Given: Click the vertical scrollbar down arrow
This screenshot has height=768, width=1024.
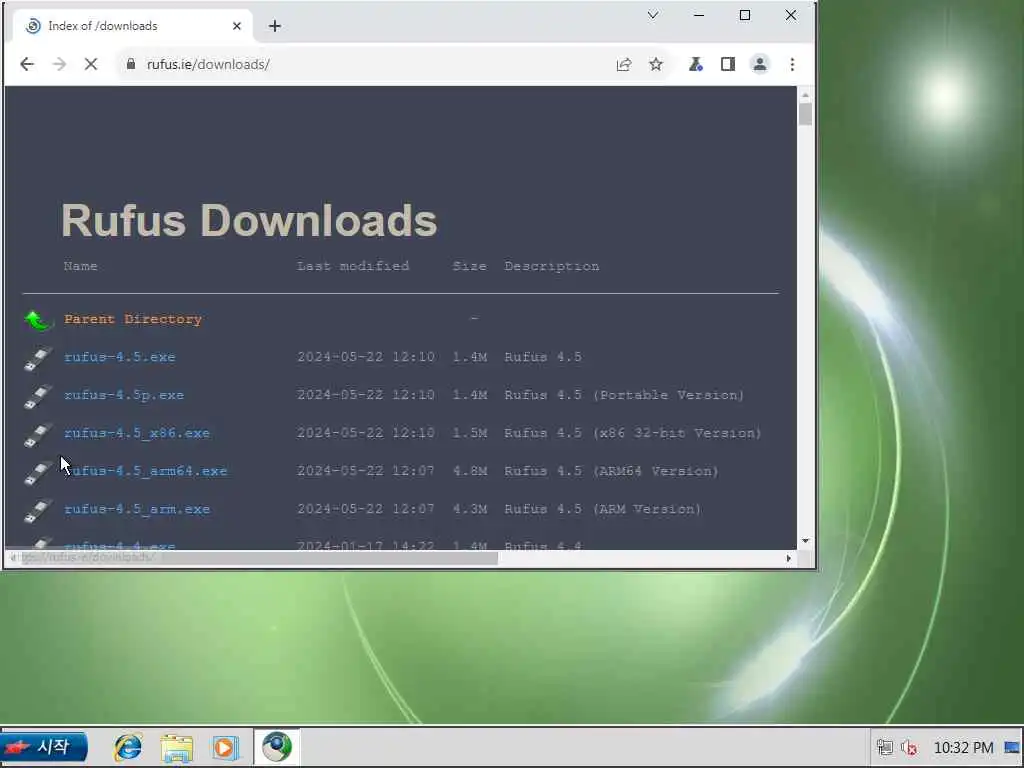Looking at the screenshot, I should (805, 541).
